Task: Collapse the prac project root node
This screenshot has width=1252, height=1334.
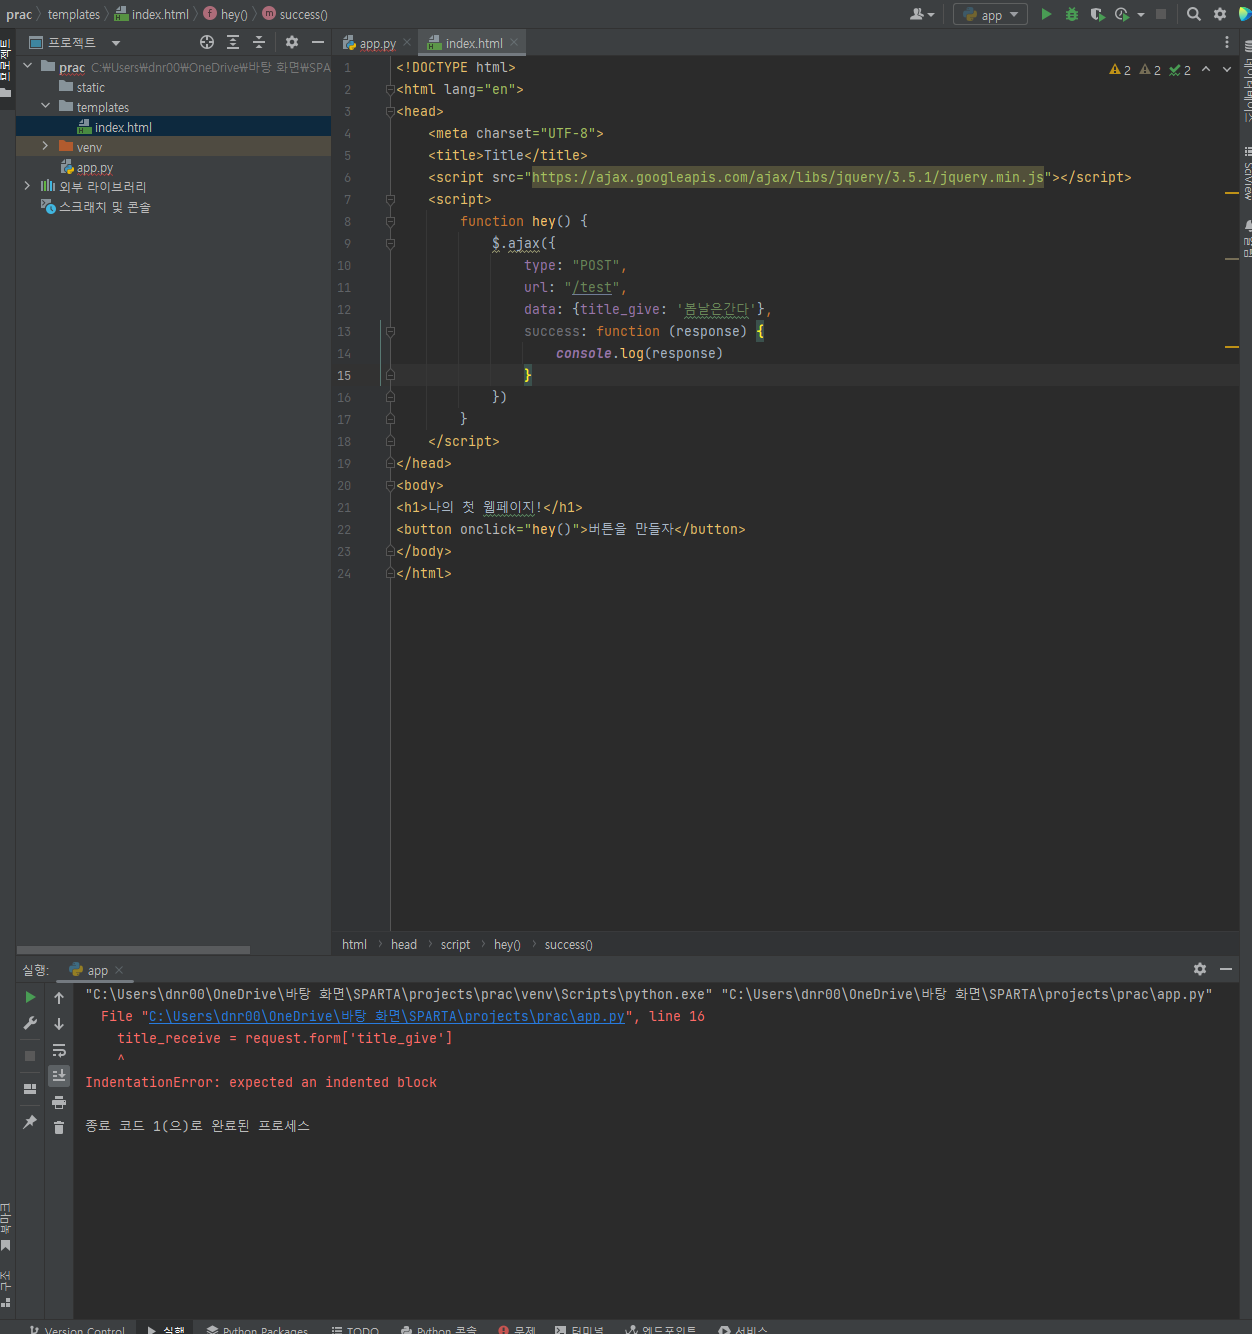Action: (27, 66)
